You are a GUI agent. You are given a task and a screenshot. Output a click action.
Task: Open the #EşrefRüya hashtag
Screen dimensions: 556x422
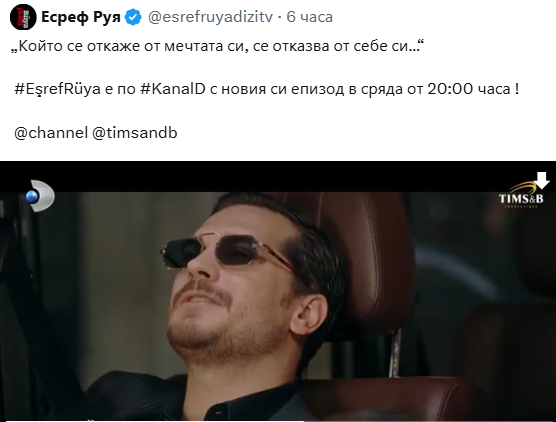[x=58, y=89]
